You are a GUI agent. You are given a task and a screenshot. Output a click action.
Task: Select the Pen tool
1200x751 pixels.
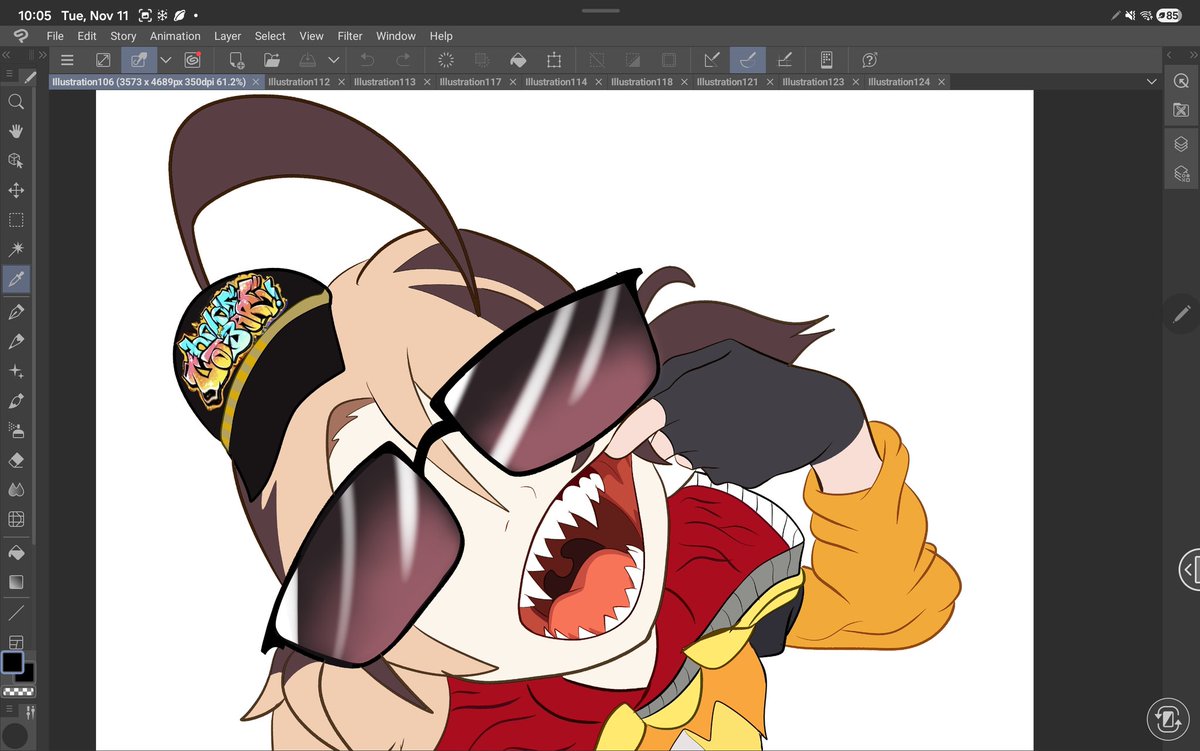pos(16,312)
